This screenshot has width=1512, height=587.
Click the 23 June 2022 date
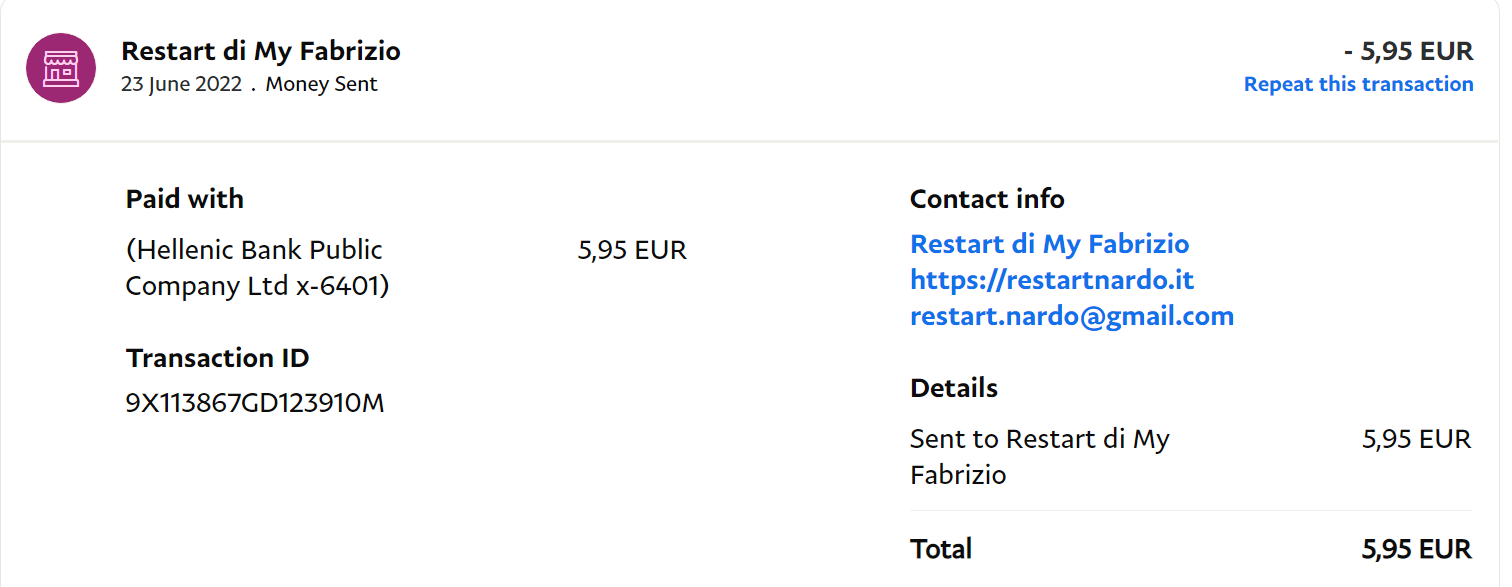point(181,84)
